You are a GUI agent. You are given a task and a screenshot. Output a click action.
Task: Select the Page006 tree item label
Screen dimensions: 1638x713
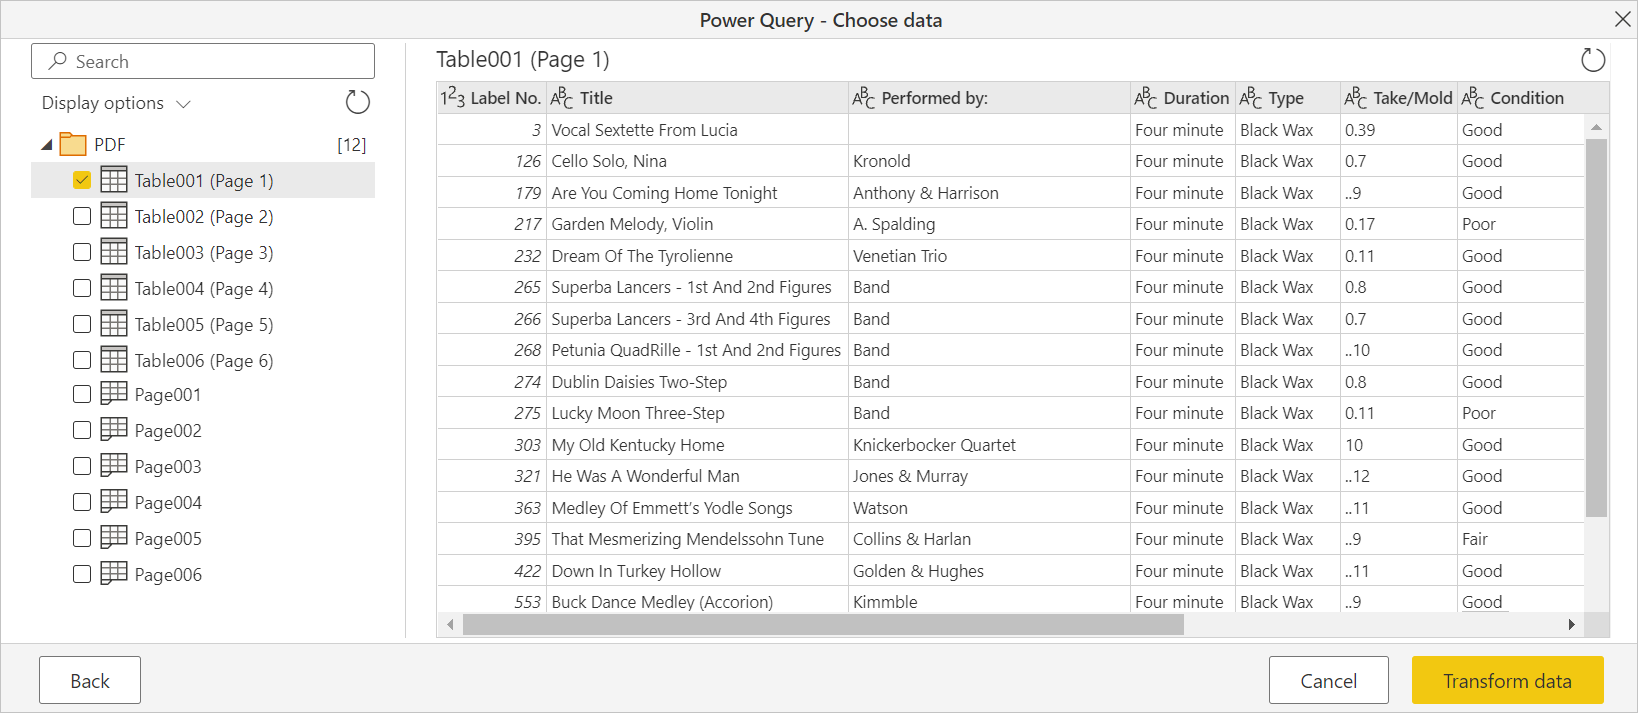tap(168, 574)
